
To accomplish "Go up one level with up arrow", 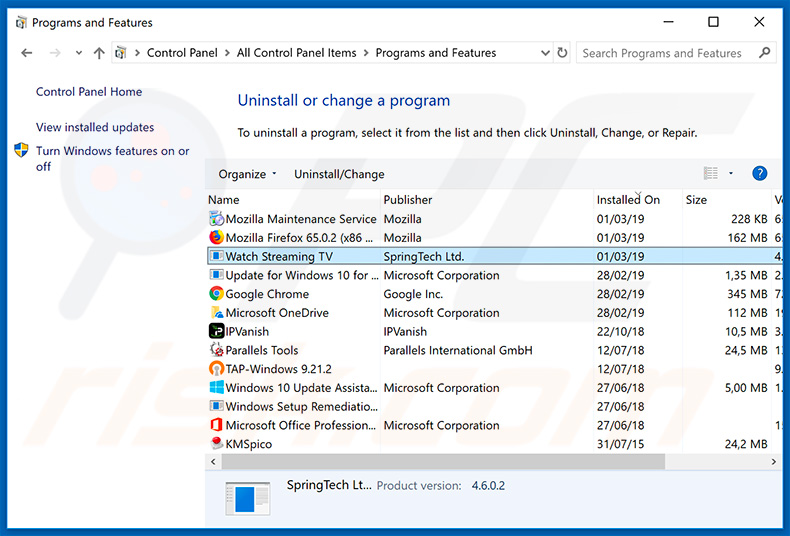I will [99, 52].
